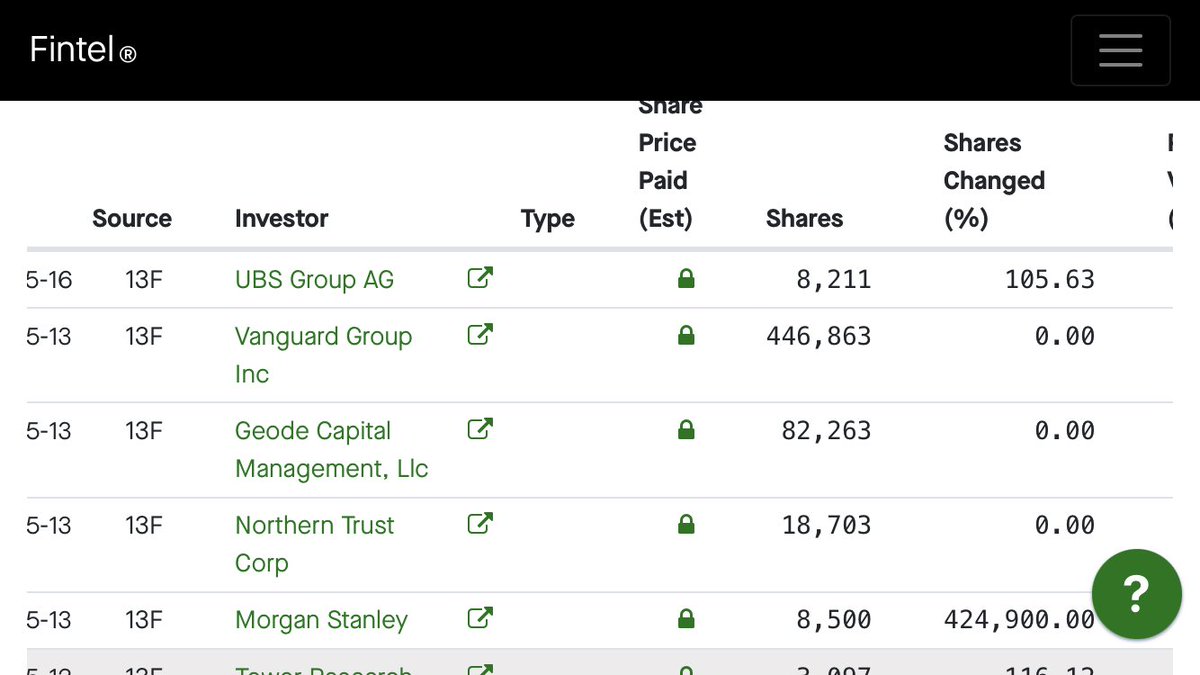Go to the Fintel home logo
Viewport: 1200px width, 675px height.
tap(83, 49)
